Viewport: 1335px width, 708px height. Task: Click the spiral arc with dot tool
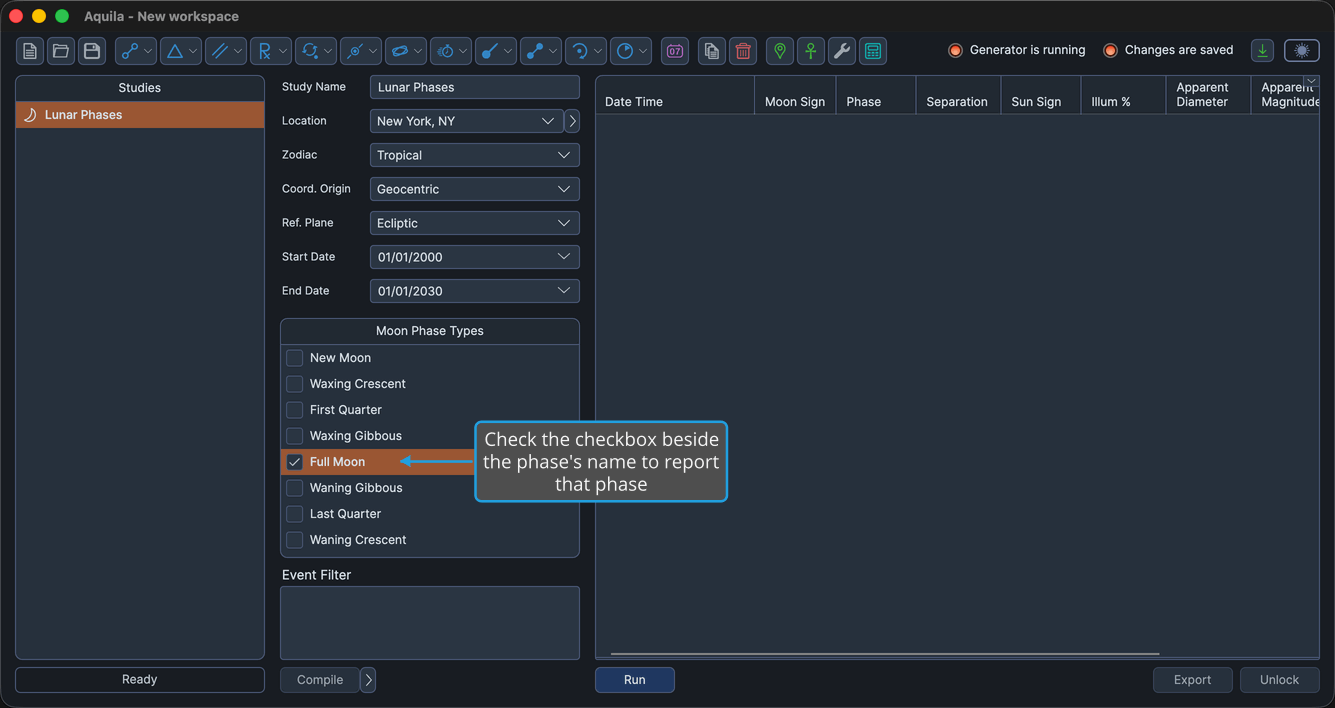pyautogui.click(x=586, y=51)
